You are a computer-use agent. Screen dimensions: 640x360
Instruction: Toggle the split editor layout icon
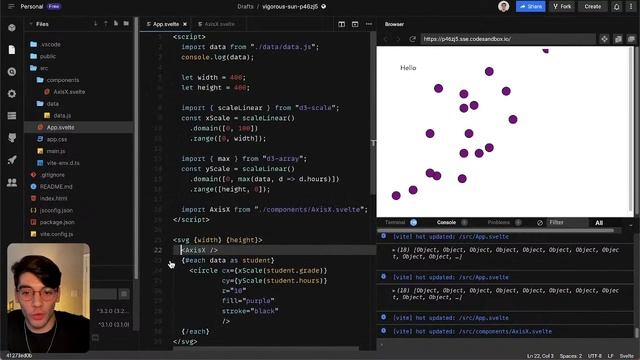coord(342,24)
